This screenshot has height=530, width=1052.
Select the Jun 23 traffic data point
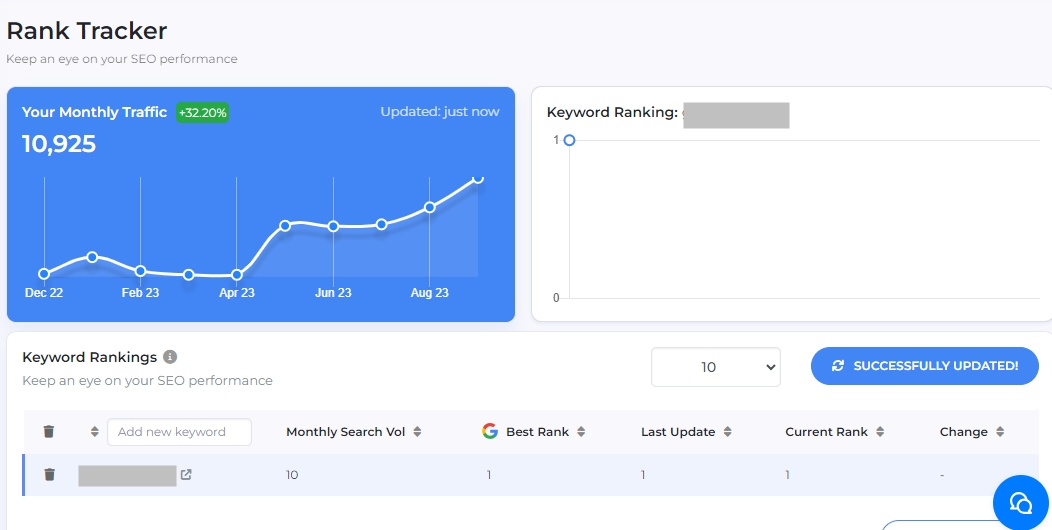[x=333, y=227]
